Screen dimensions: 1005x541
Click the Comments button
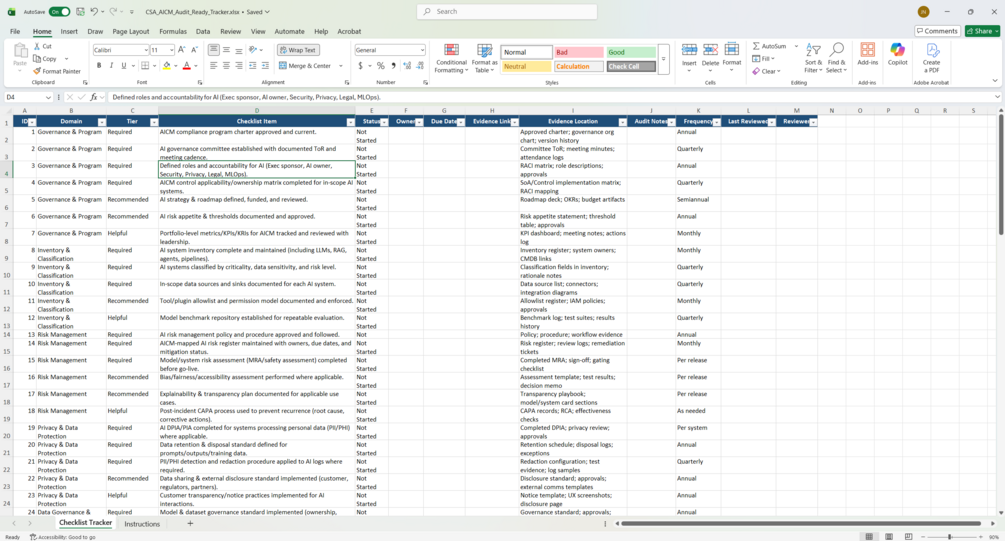pos(936,31)
